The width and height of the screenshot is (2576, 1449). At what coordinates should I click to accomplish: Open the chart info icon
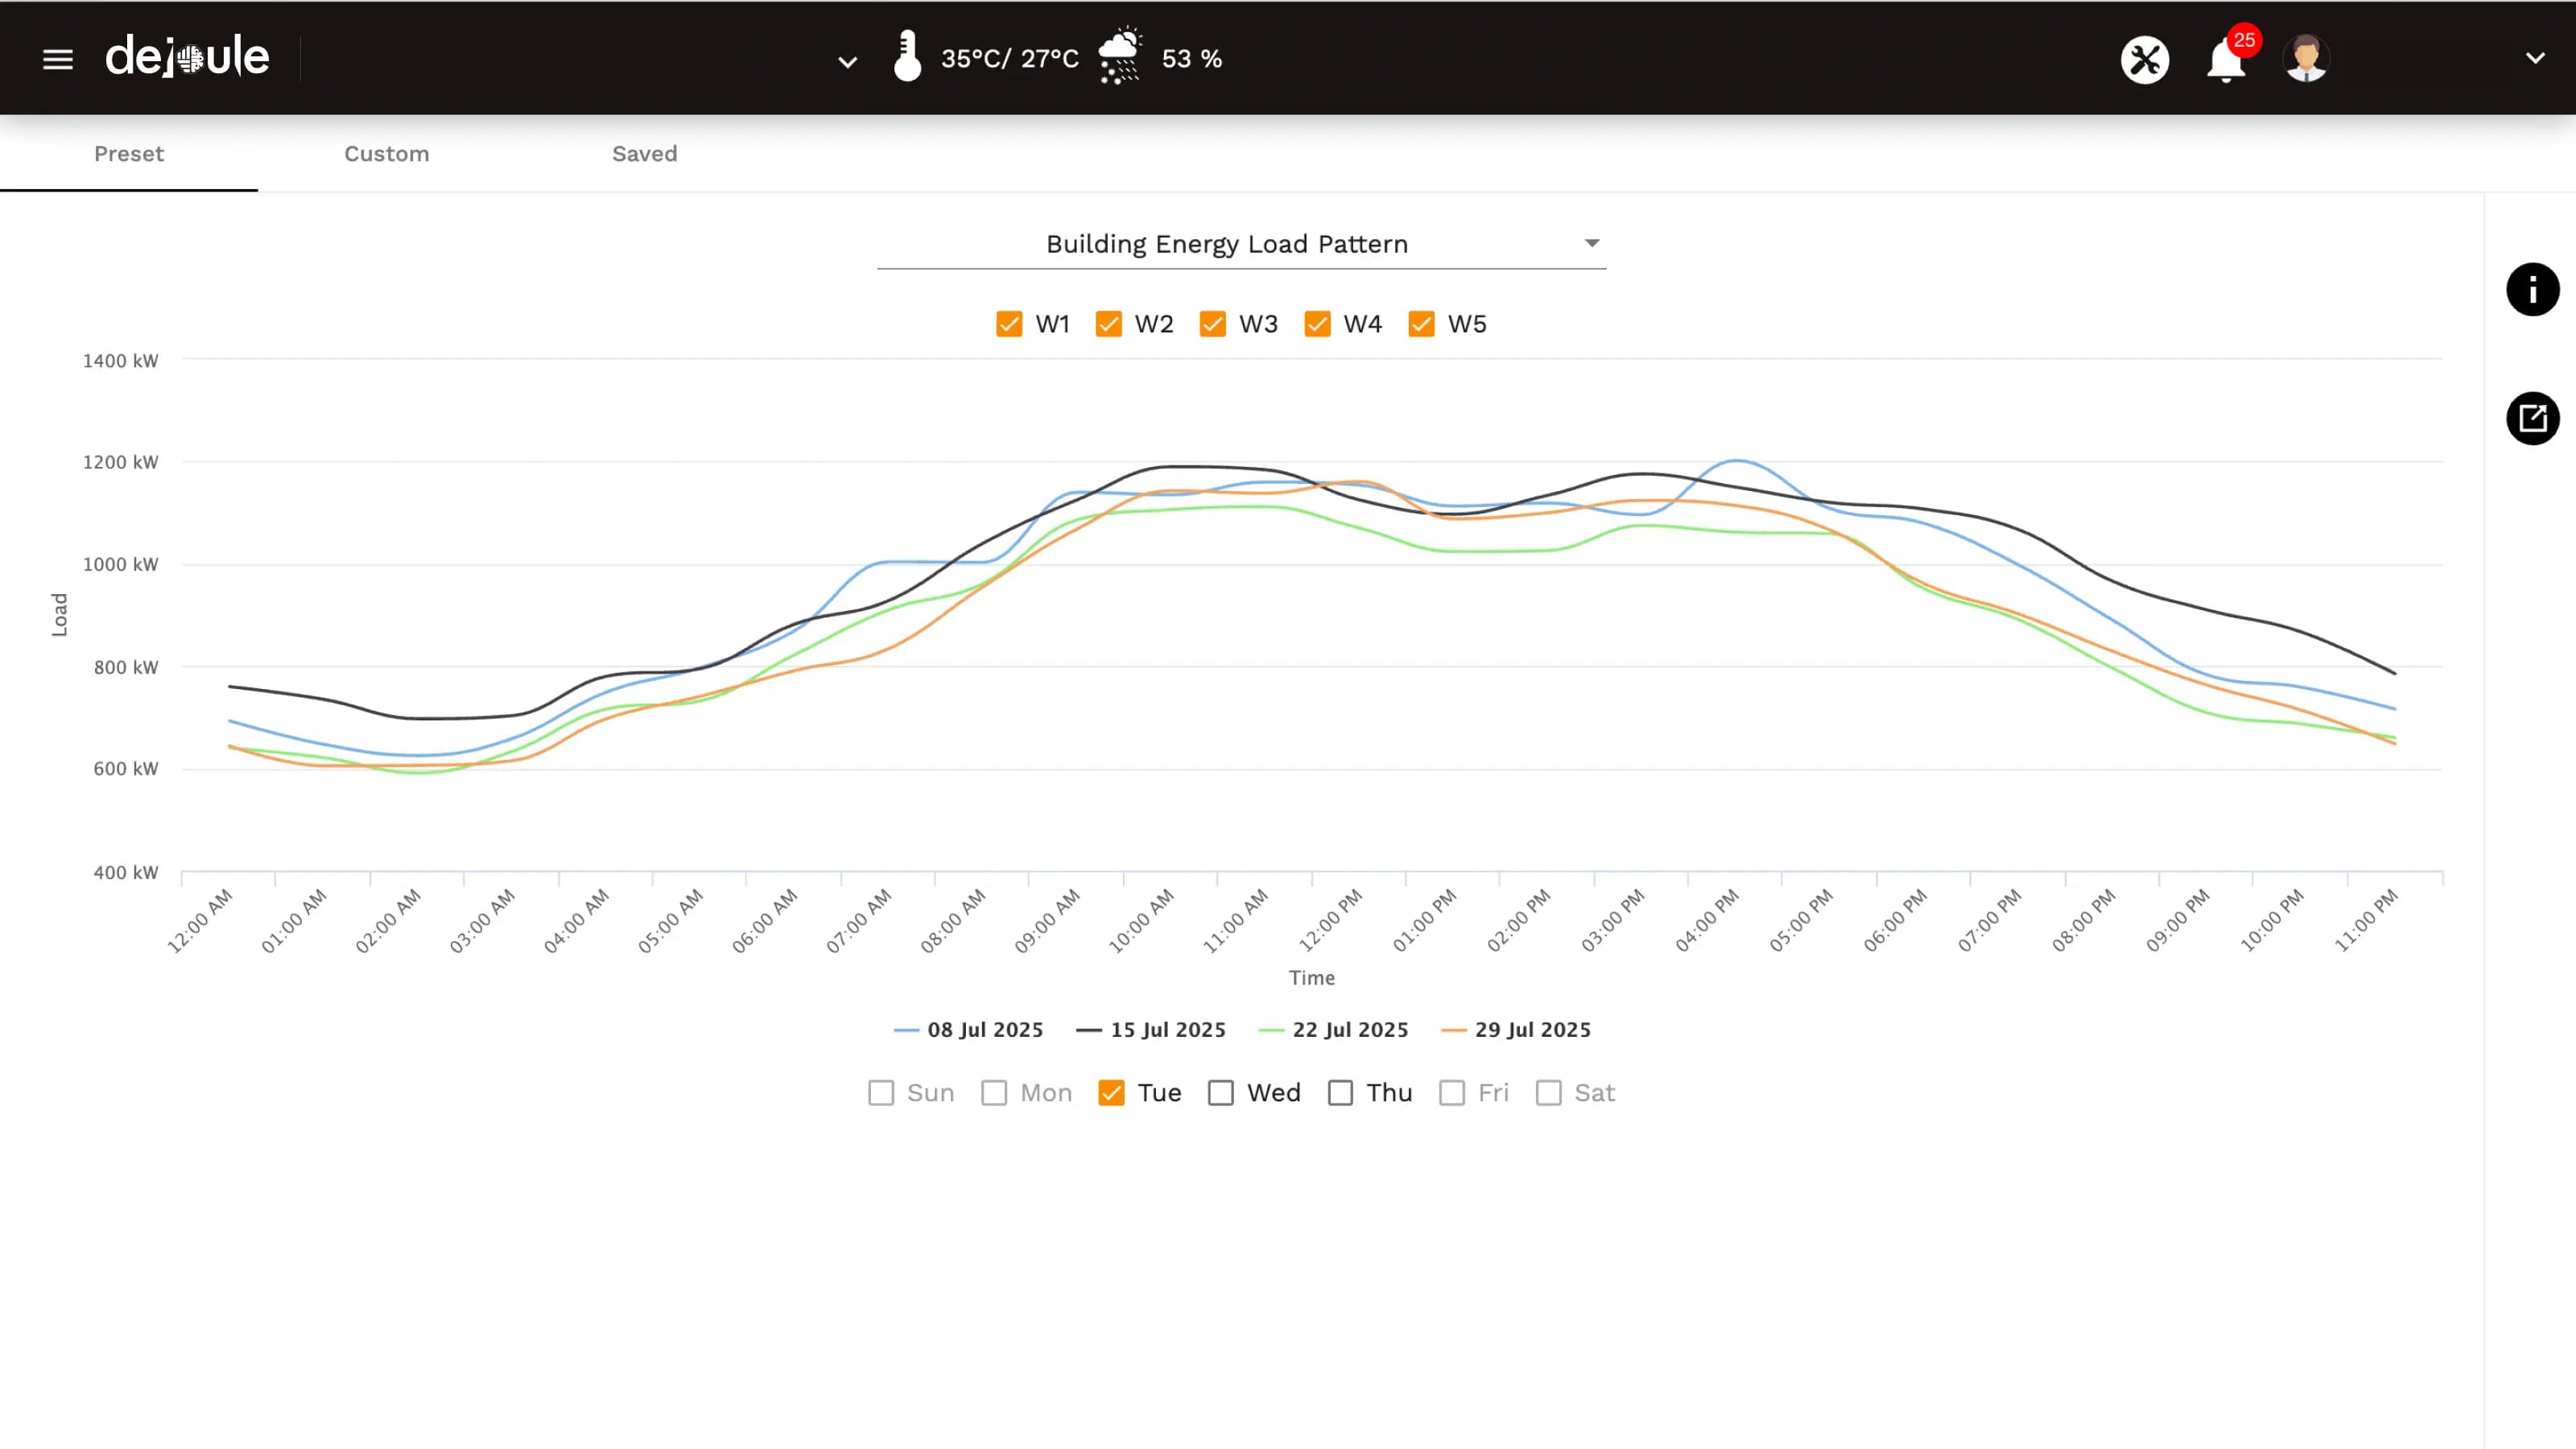[2532, 290]
